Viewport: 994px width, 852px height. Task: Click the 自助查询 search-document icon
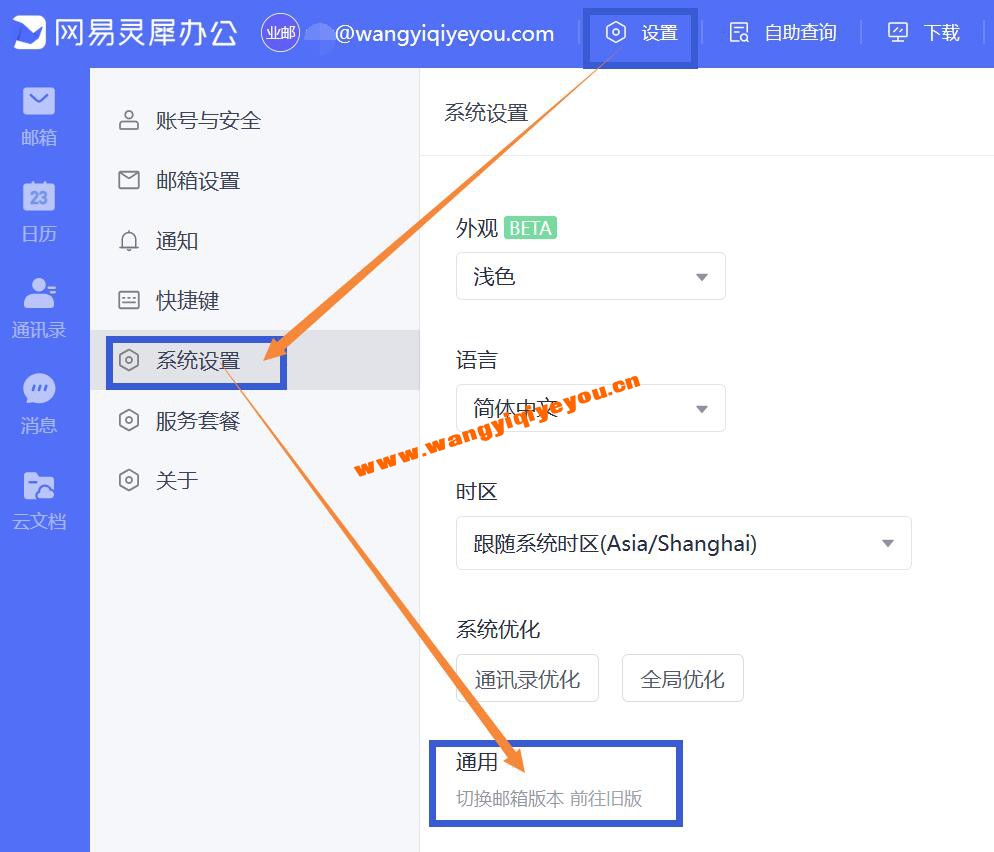coord(739,32)
